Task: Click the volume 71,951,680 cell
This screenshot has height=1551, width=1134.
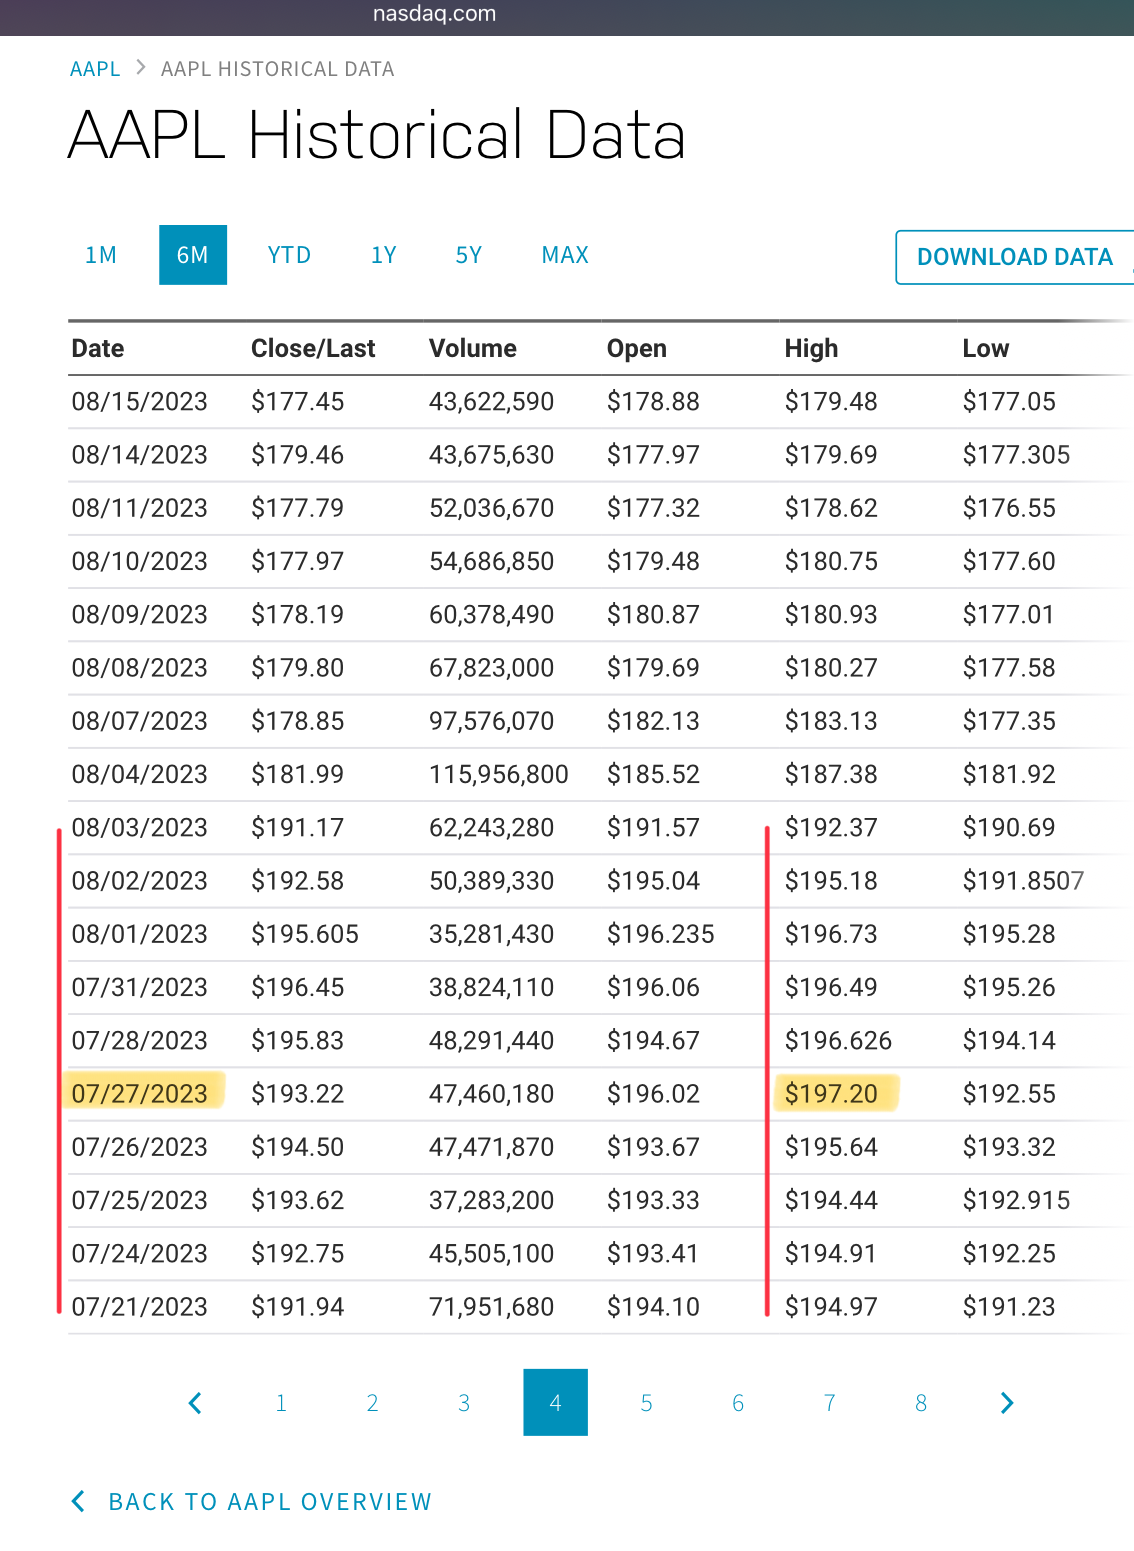Action: coord(492,1307)
